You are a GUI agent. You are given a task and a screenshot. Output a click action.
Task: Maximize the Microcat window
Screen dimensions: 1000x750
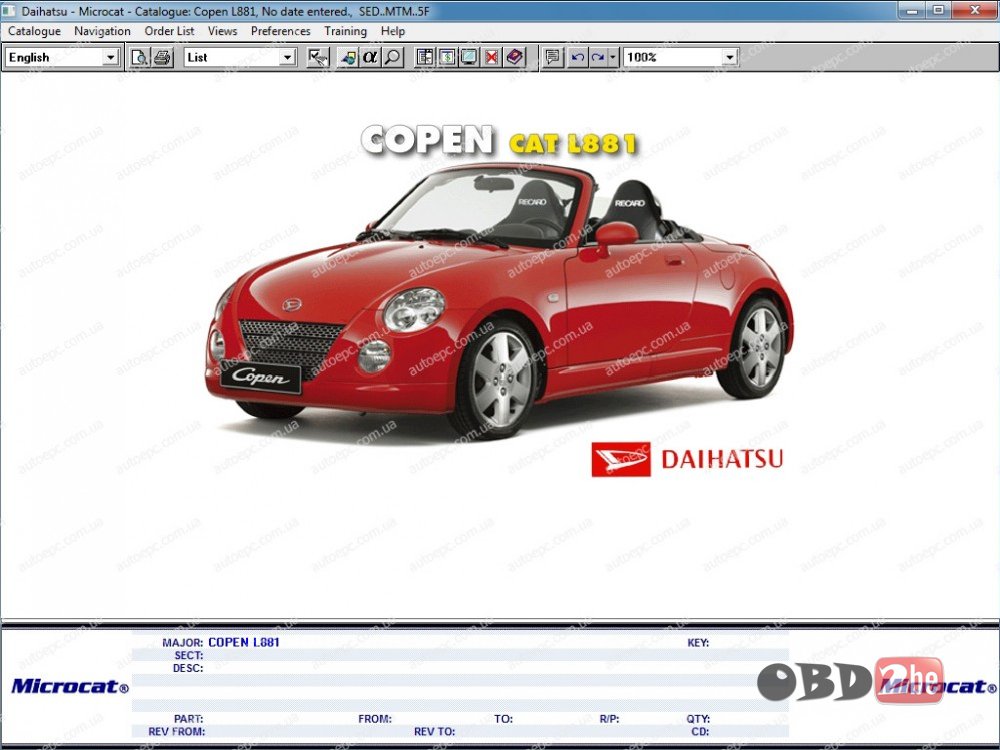point(939,10)
